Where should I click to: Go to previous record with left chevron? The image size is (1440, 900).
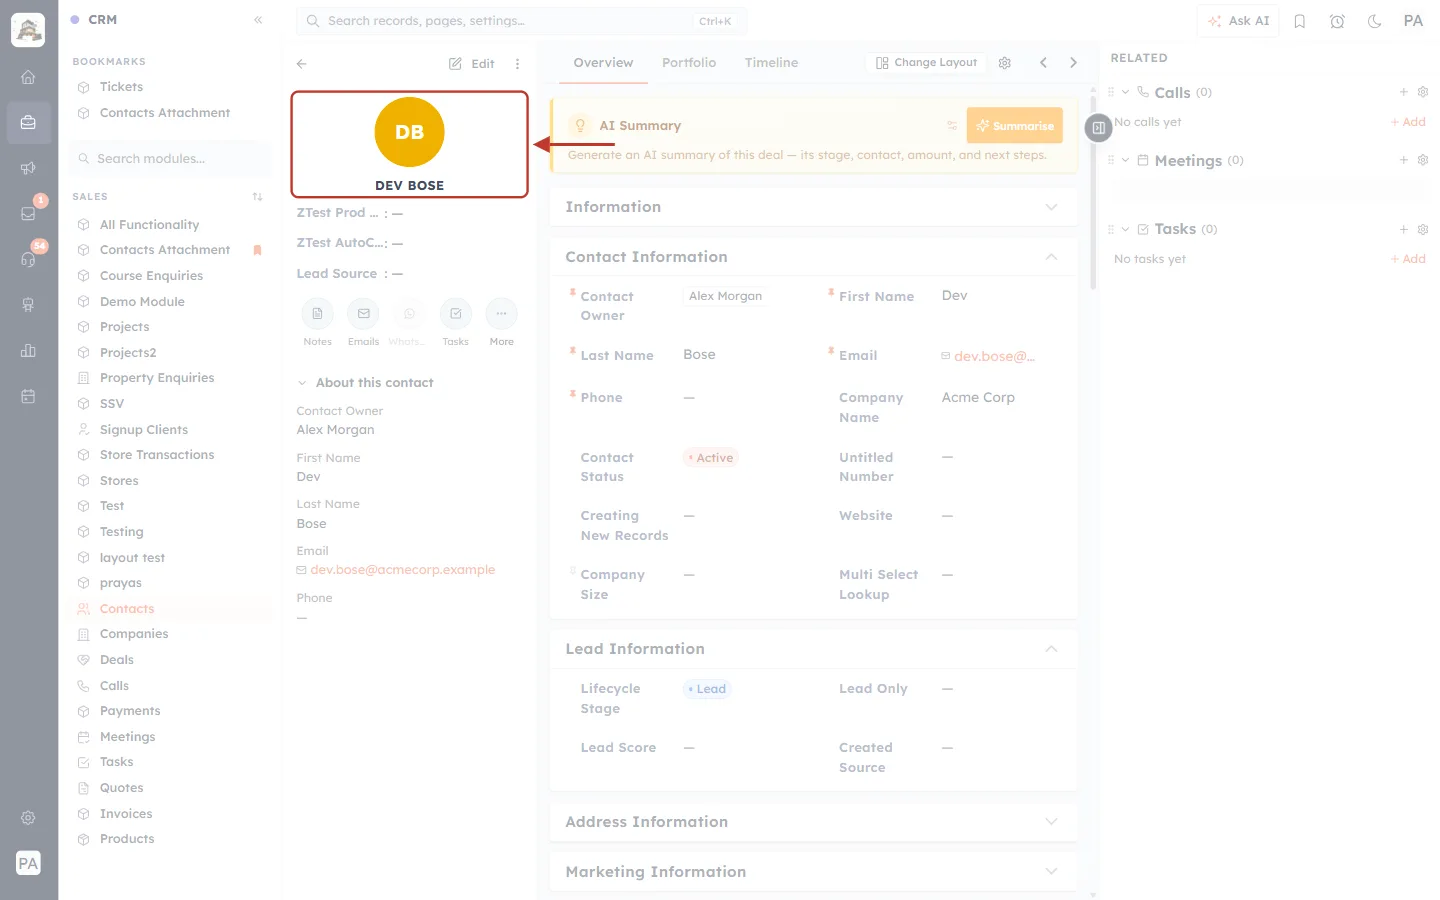1043,63
